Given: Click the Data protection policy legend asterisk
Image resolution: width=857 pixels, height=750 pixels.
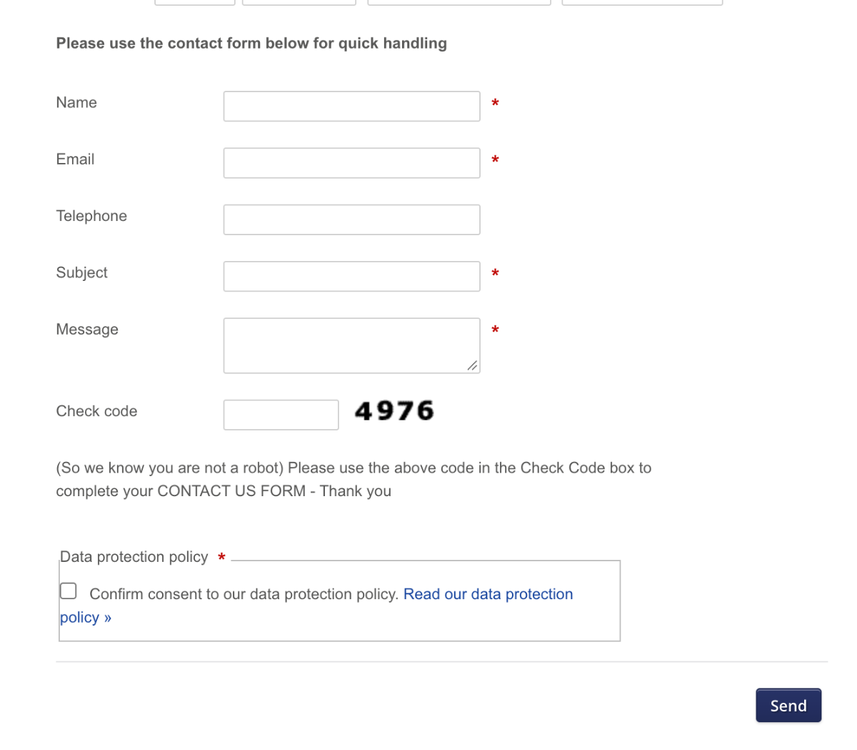Looking at the screenshot, I should pos(221,558).
